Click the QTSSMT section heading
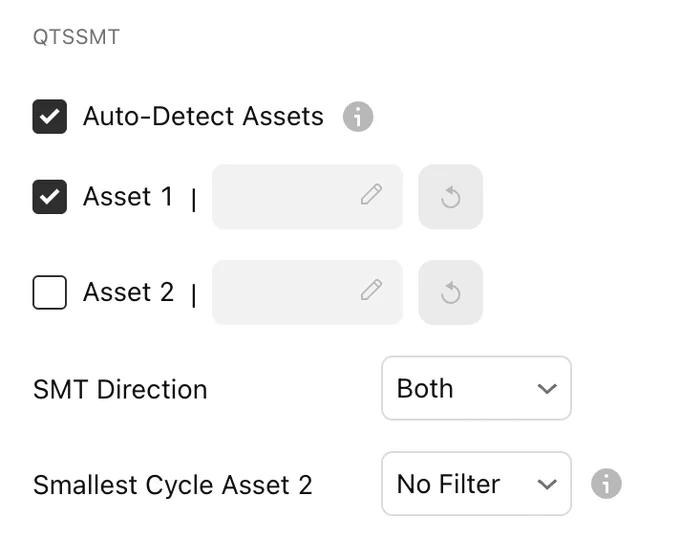 point(76,37)
